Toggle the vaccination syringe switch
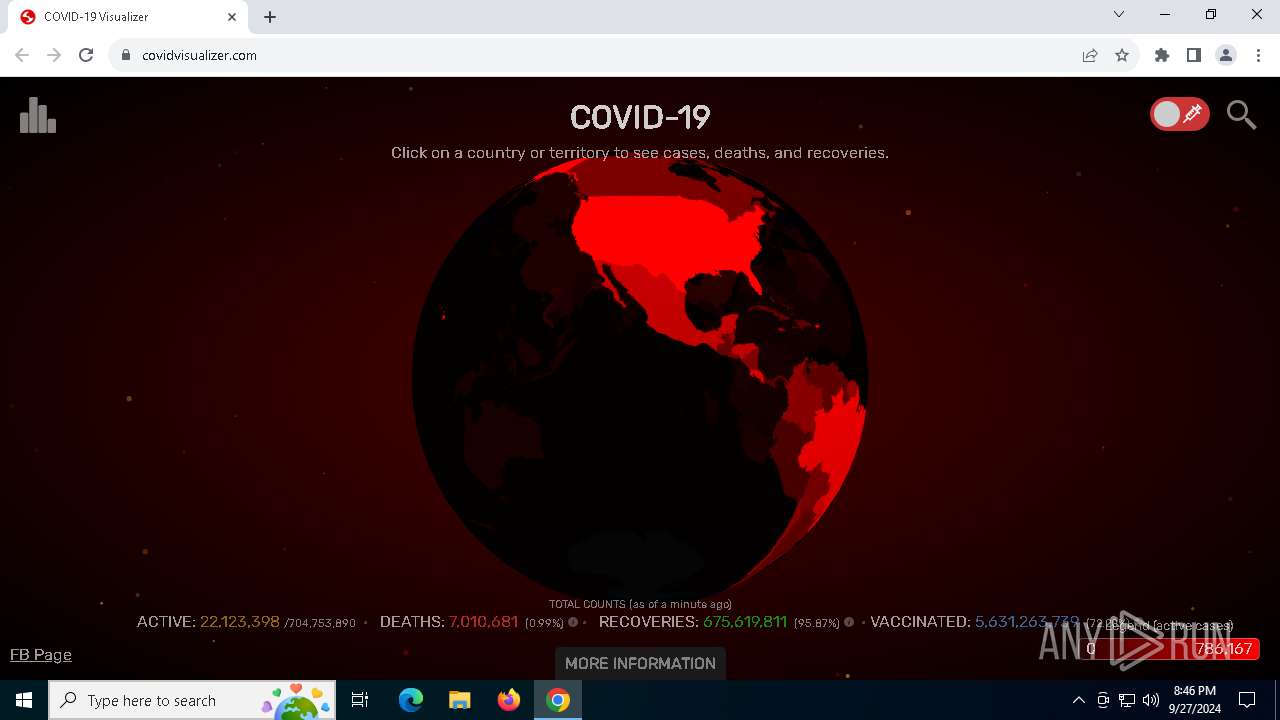 [1180, 115]
